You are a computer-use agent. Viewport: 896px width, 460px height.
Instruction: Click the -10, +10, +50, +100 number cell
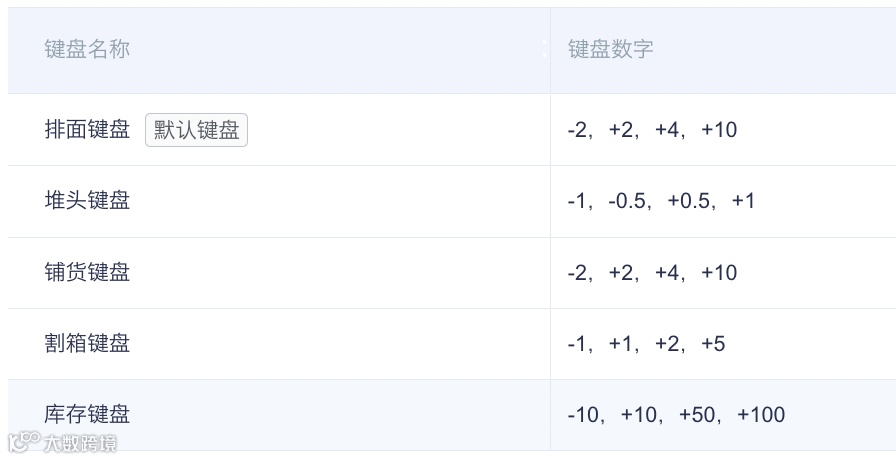coord(676,414)
